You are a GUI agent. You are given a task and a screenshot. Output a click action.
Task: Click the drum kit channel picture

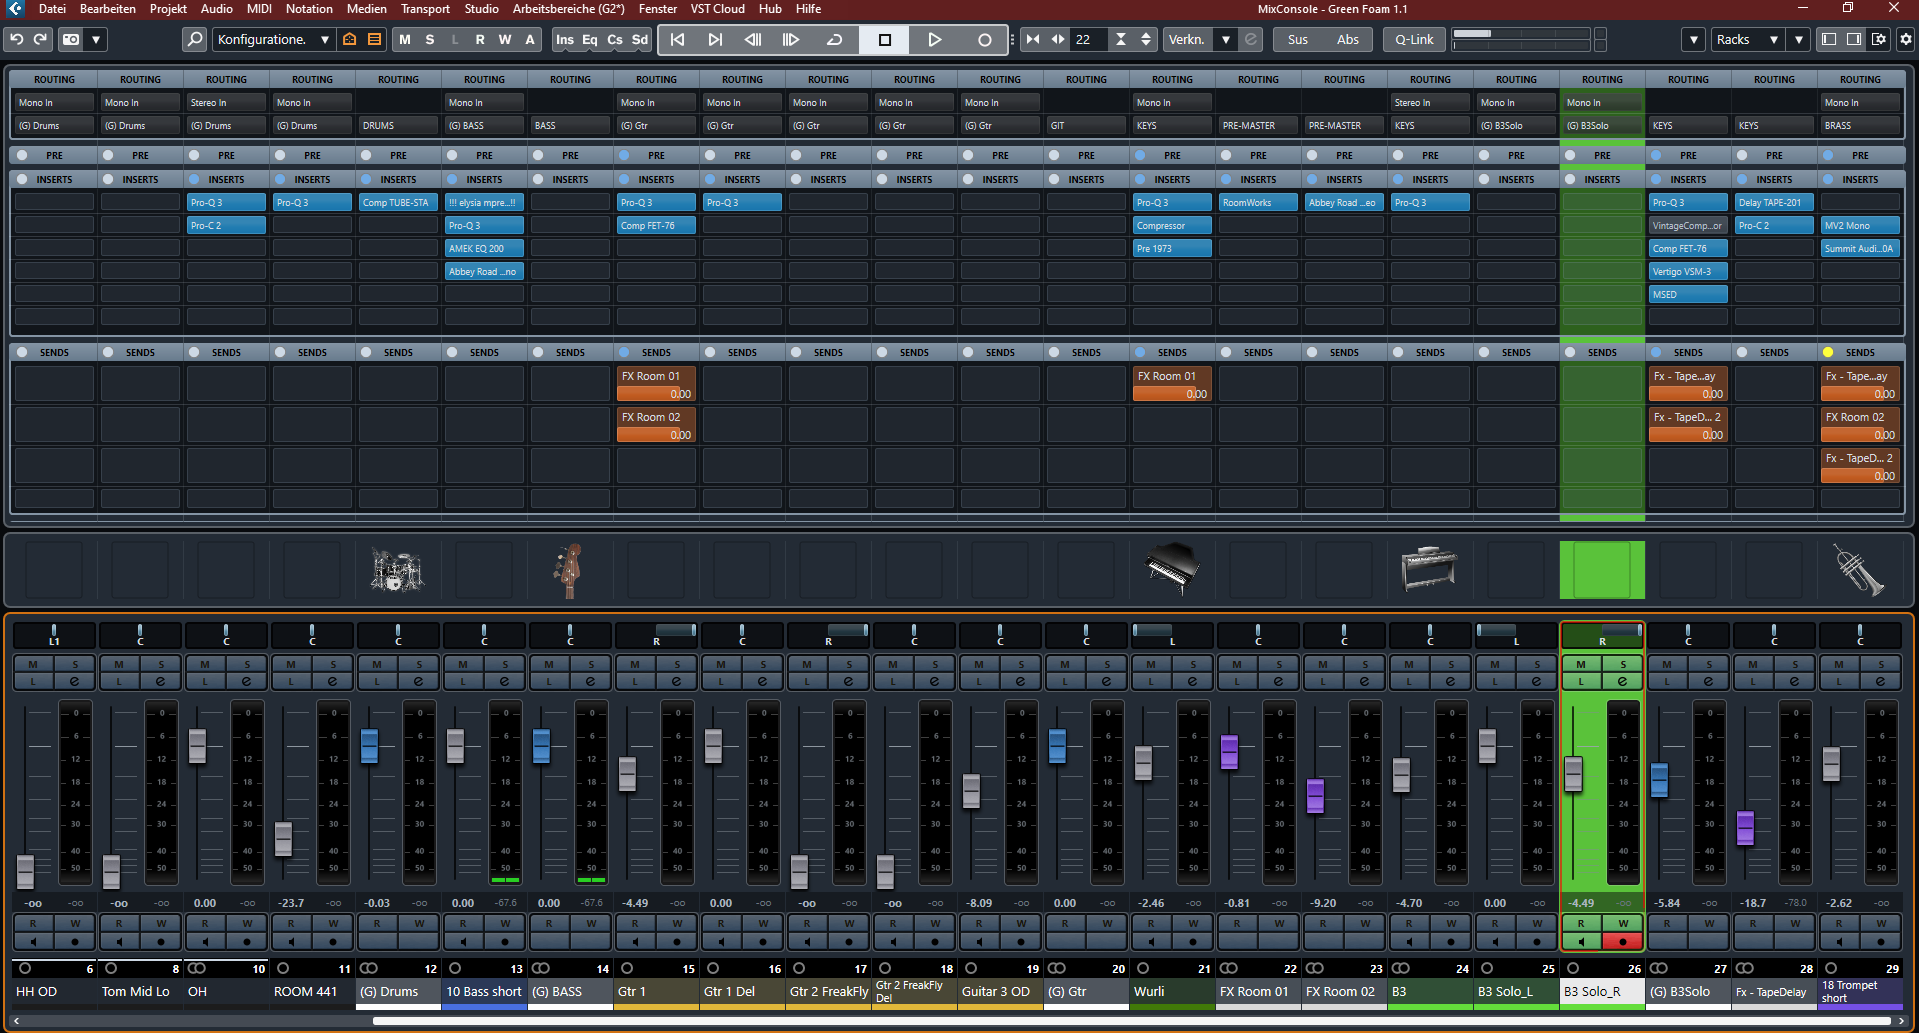point(398,570)
